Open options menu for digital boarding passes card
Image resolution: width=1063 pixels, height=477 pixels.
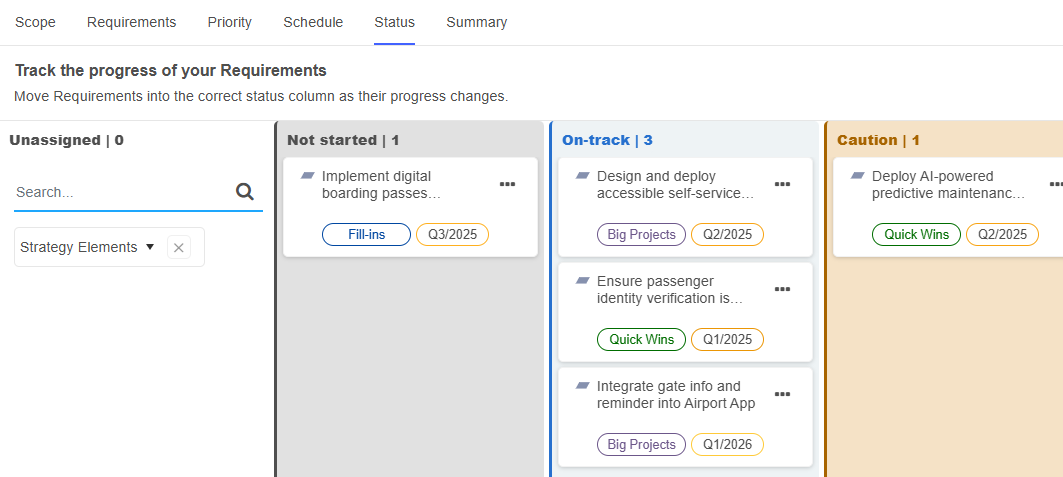pyautogui.click(x=508, y=184)
